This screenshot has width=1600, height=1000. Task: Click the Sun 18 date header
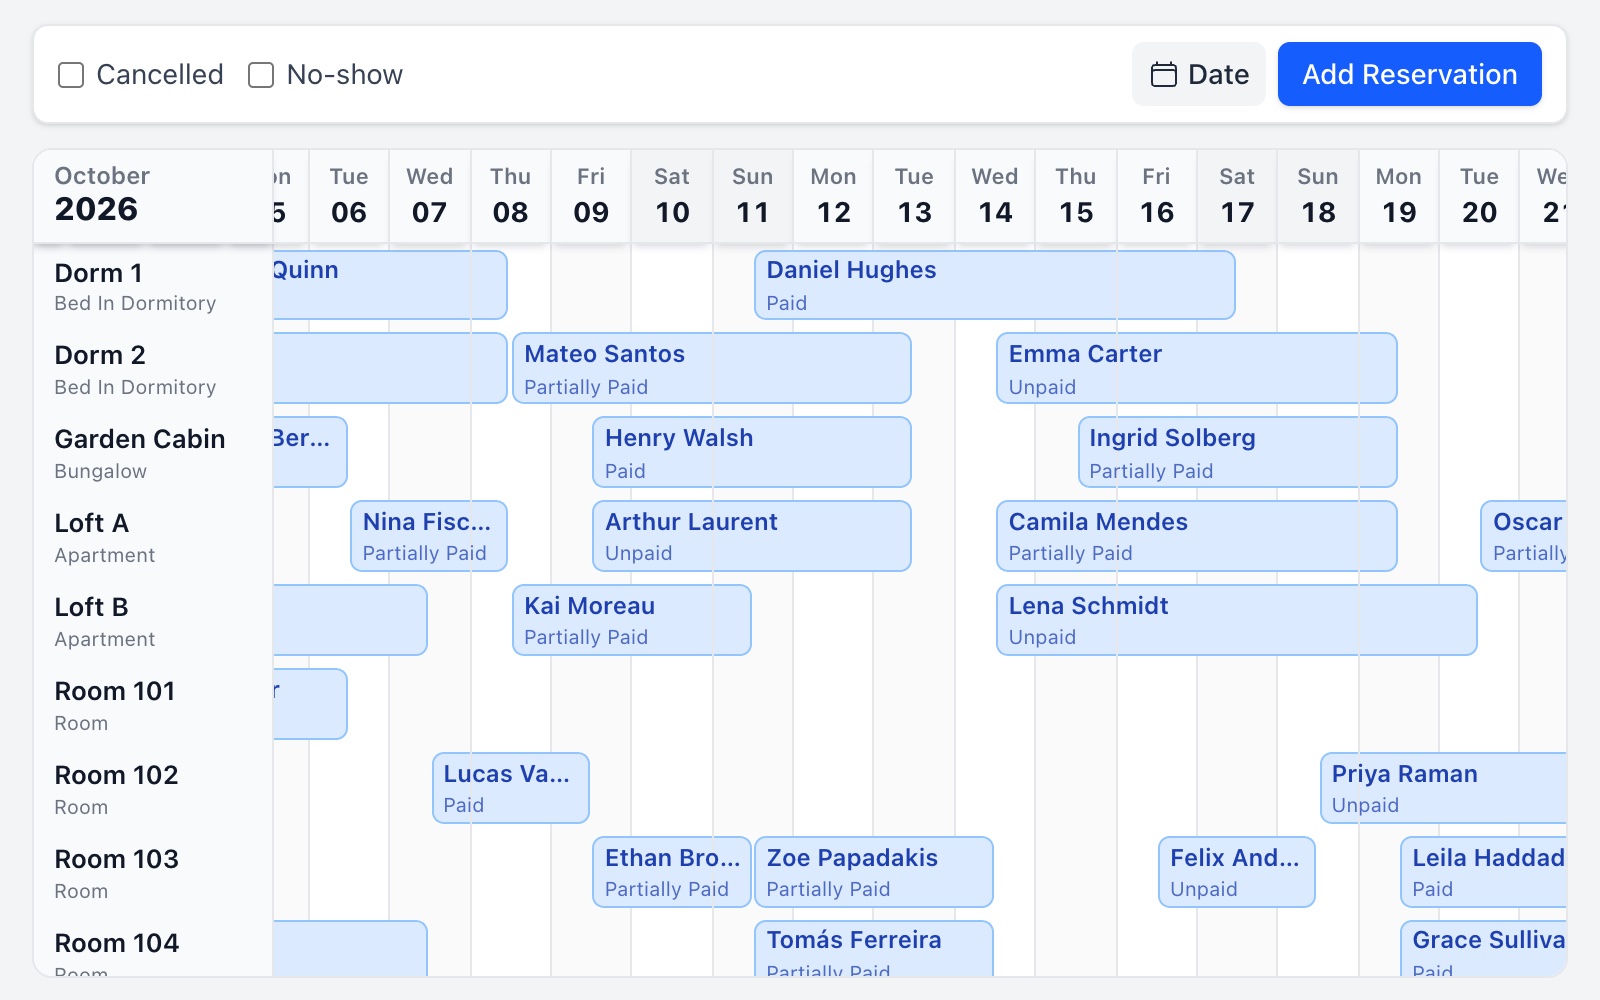(x=1318, y=196)
